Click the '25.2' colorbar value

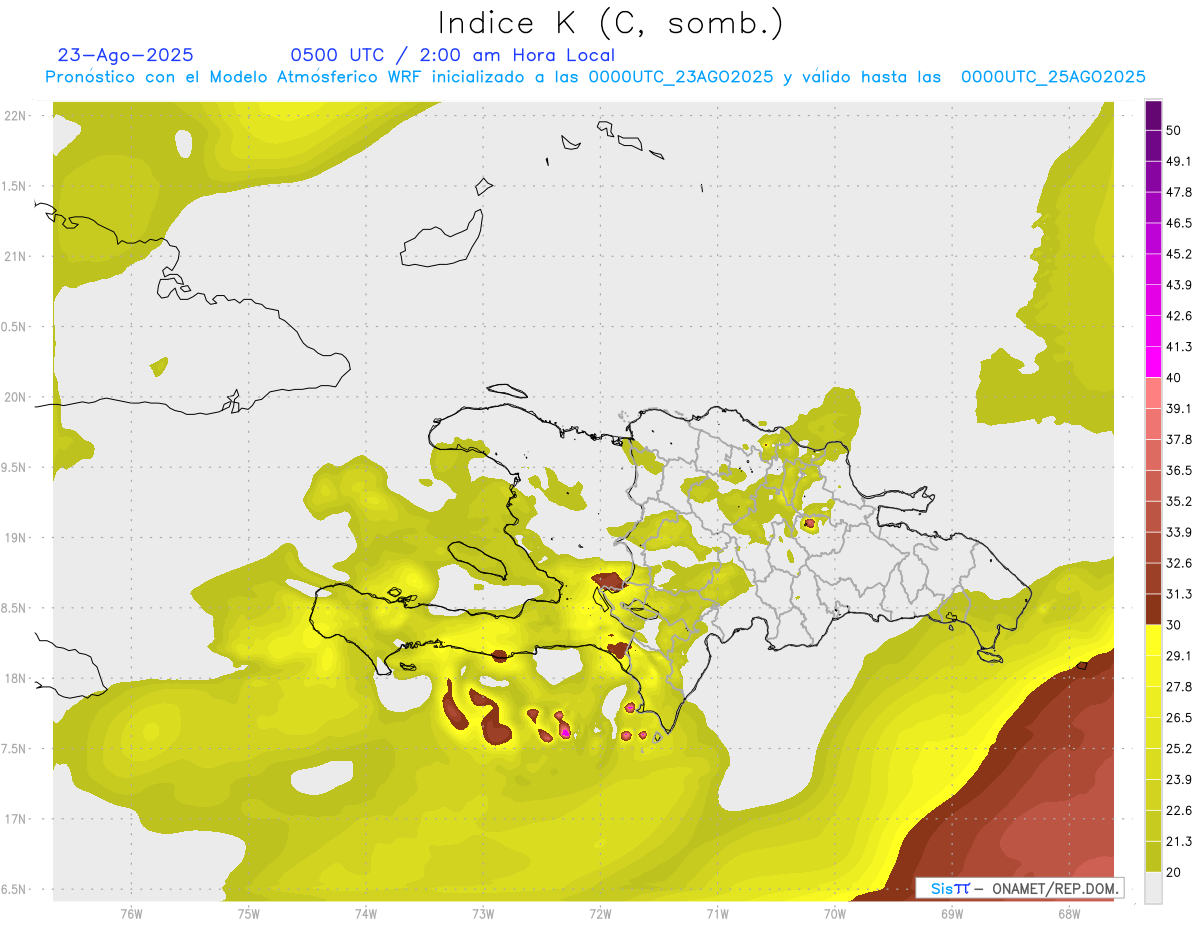click(x=1178, y=749)
